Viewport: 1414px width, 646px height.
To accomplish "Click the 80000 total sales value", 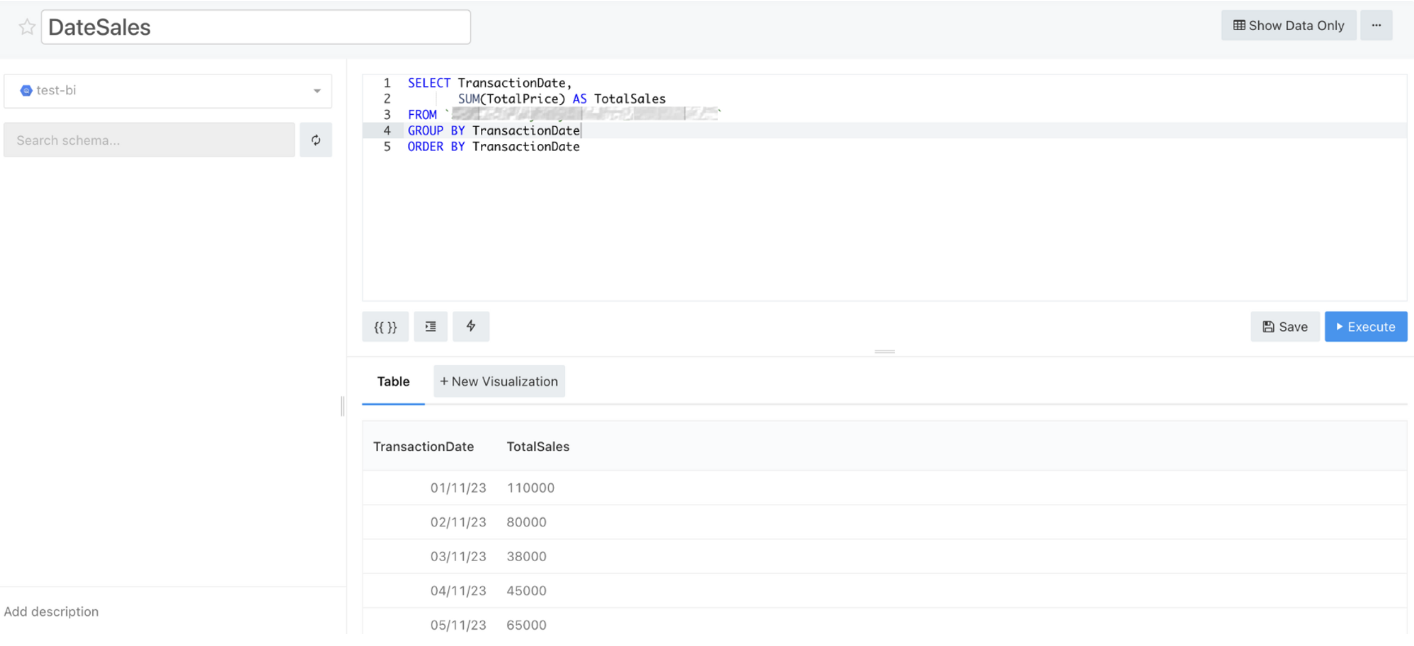I will click(527, 522).
